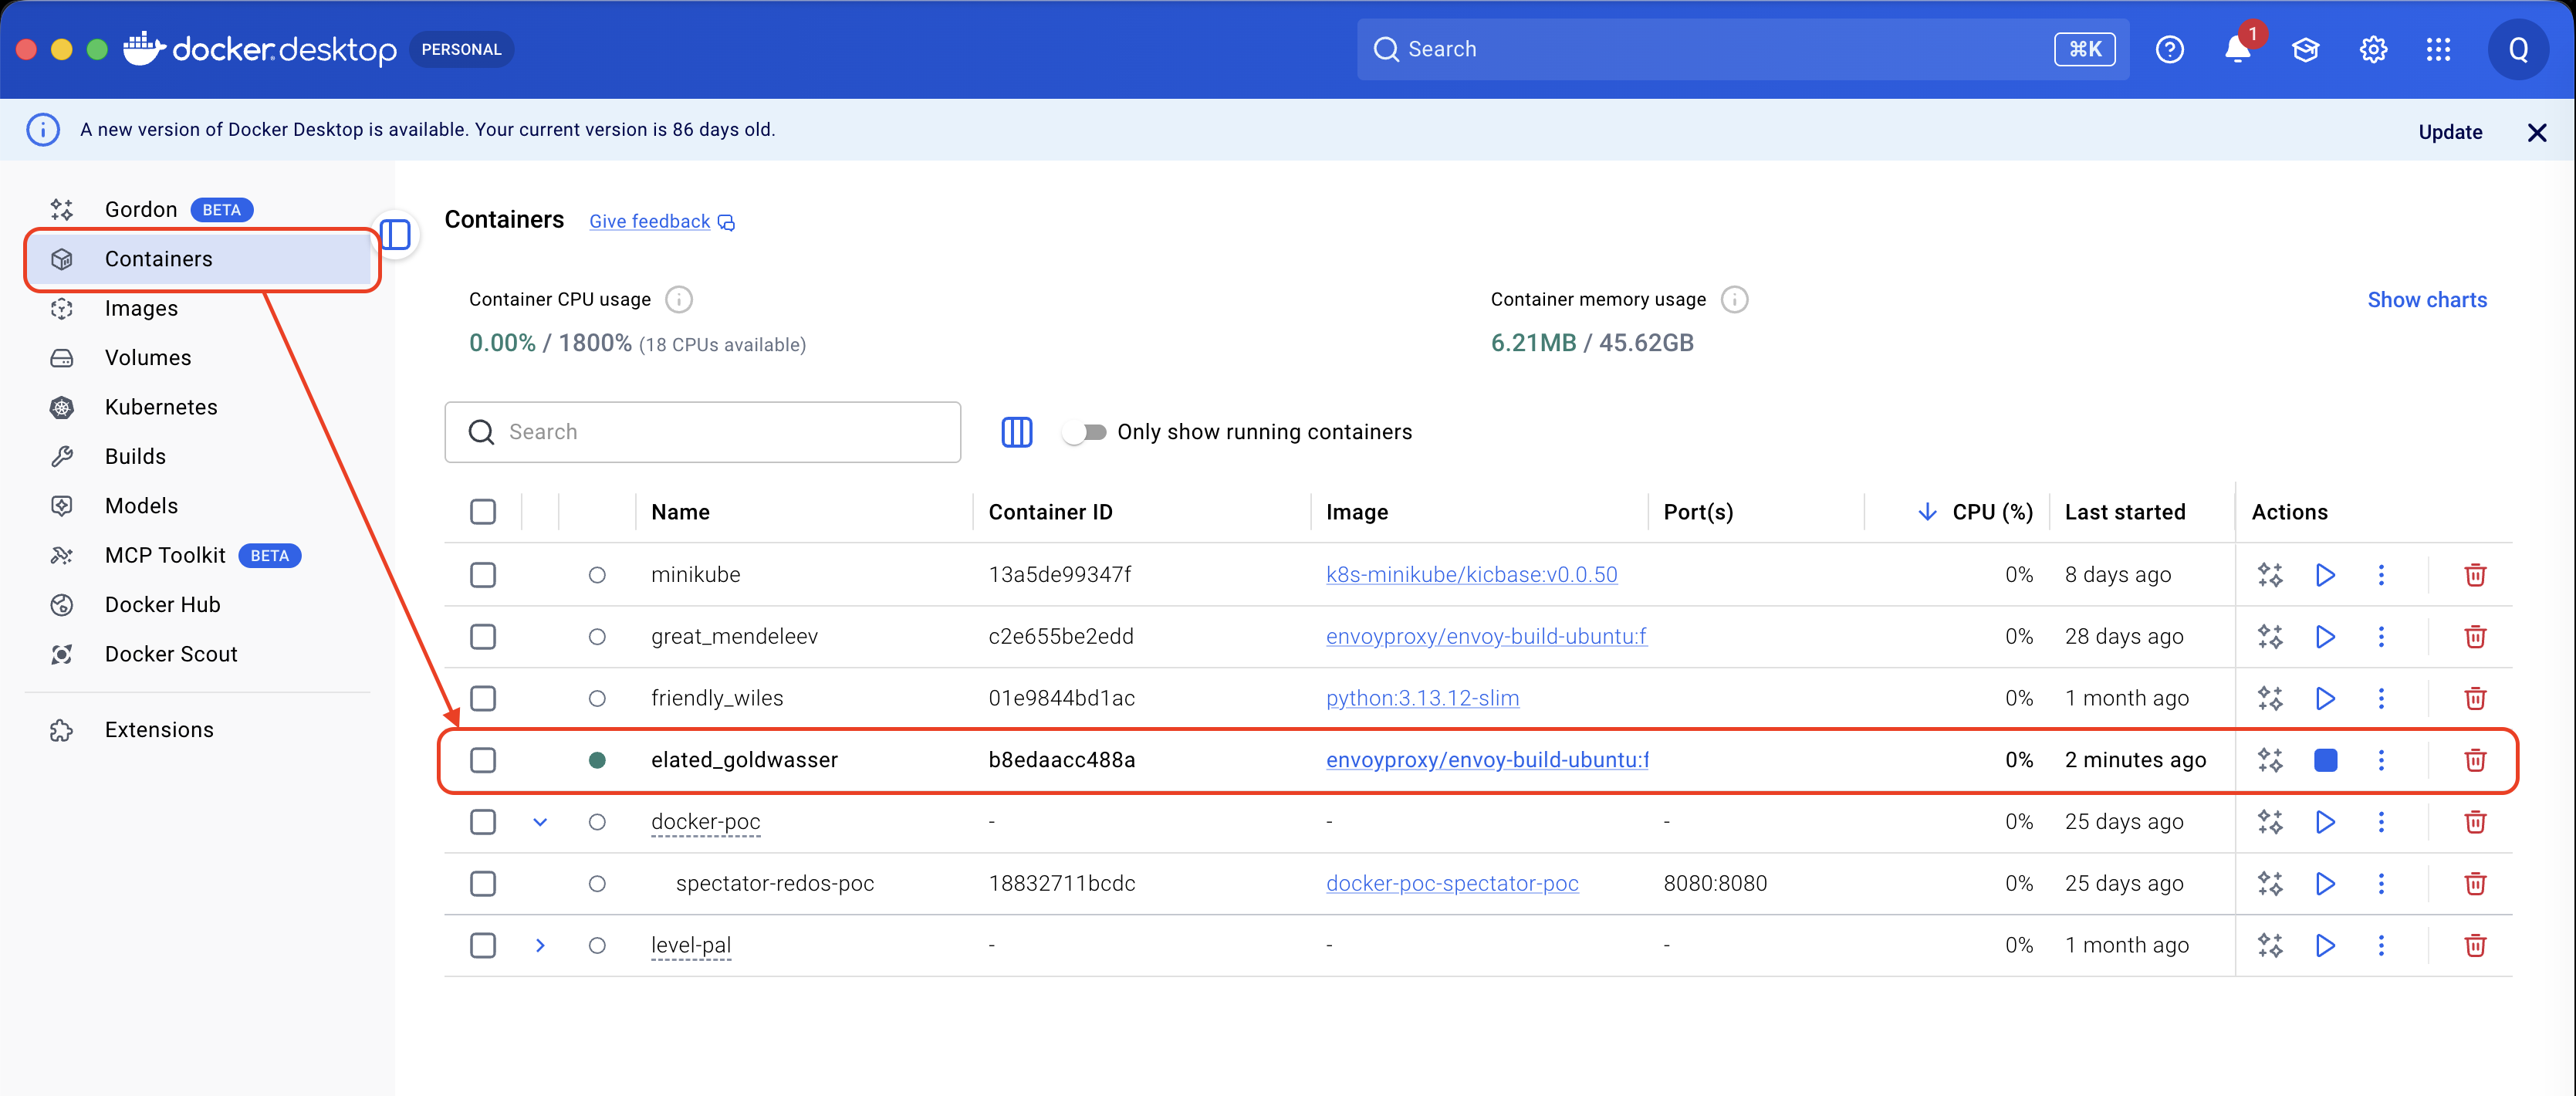Image resolution: width=2576 pixels, height=1096 pixels.
Task: Select the great_mendeleev row checkbox
Action: pyautogui.click(x=483, y=637)
